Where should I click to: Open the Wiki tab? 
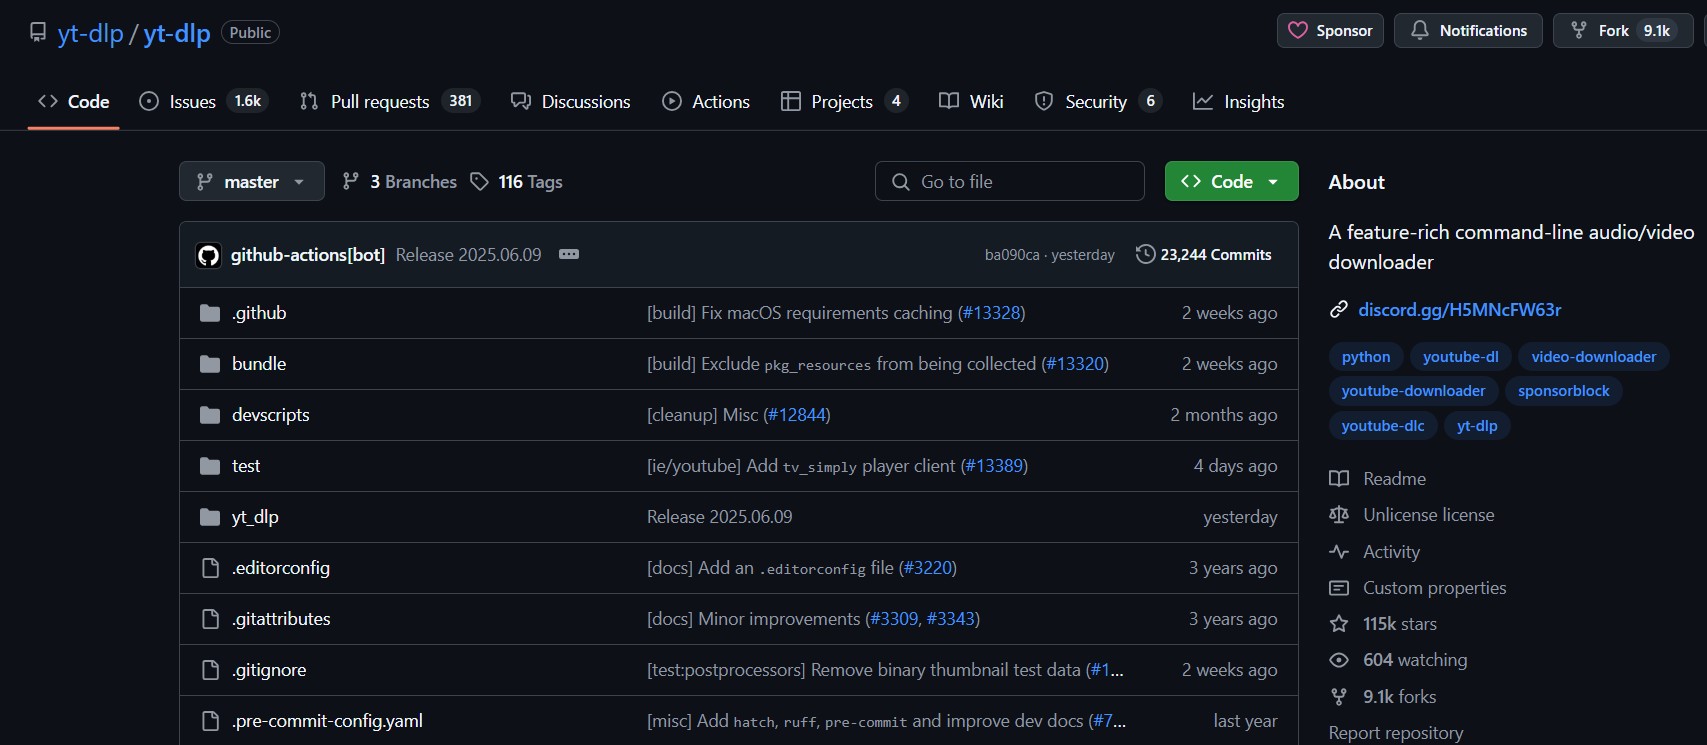[971, 101]
